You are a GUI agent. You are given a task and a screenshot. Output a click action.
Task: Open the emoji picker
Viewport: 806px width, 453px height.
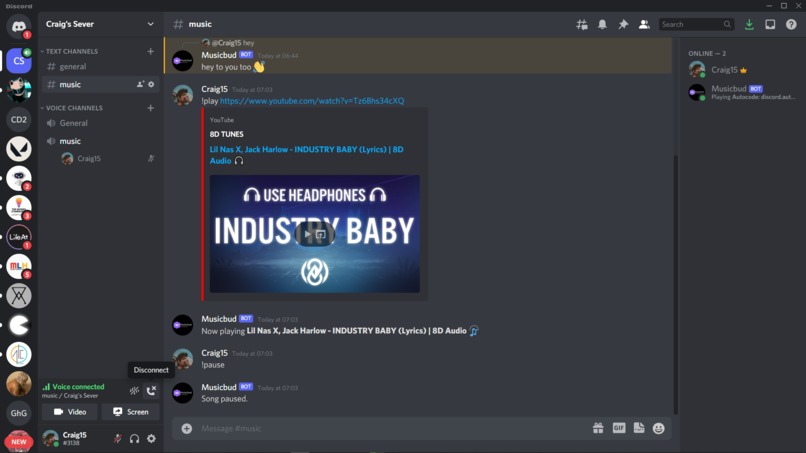click(658, 428)
